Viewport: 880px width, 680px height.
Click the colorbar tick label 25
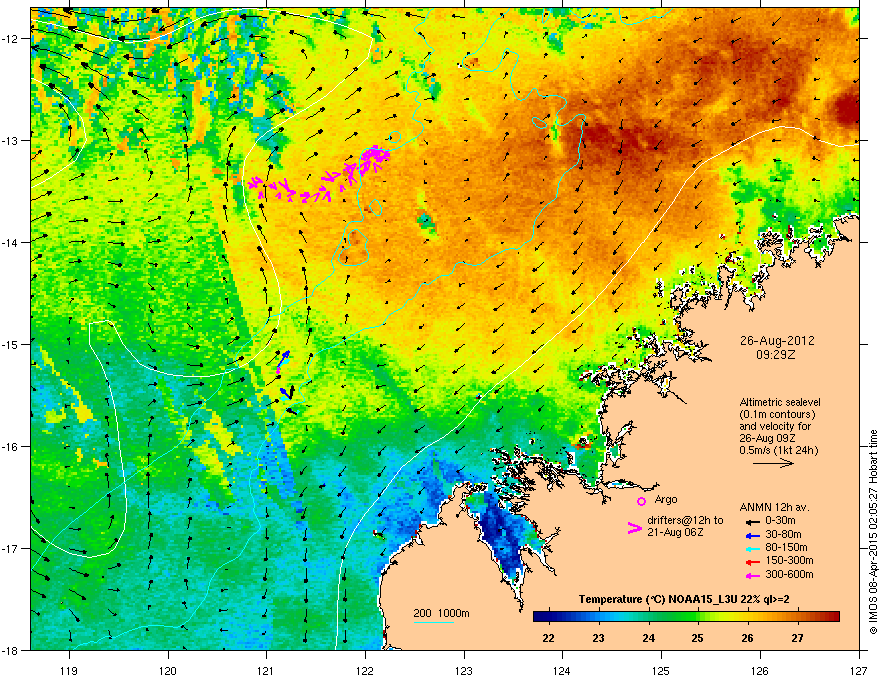[x=698, y=638]
